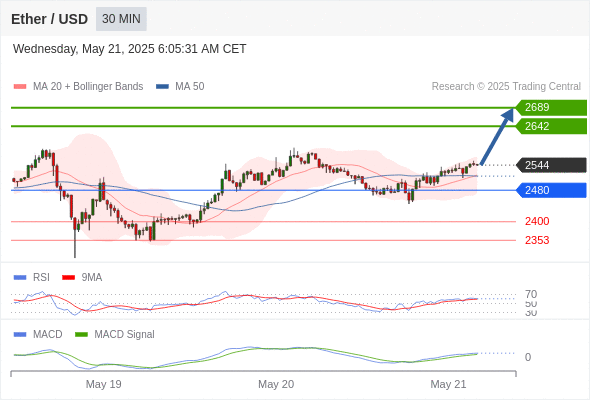The width and height of the screenshot is (590, 400).
Task: Click the blue 2480 pivot label
Action: pyautogui.click(x=551, y=190)
